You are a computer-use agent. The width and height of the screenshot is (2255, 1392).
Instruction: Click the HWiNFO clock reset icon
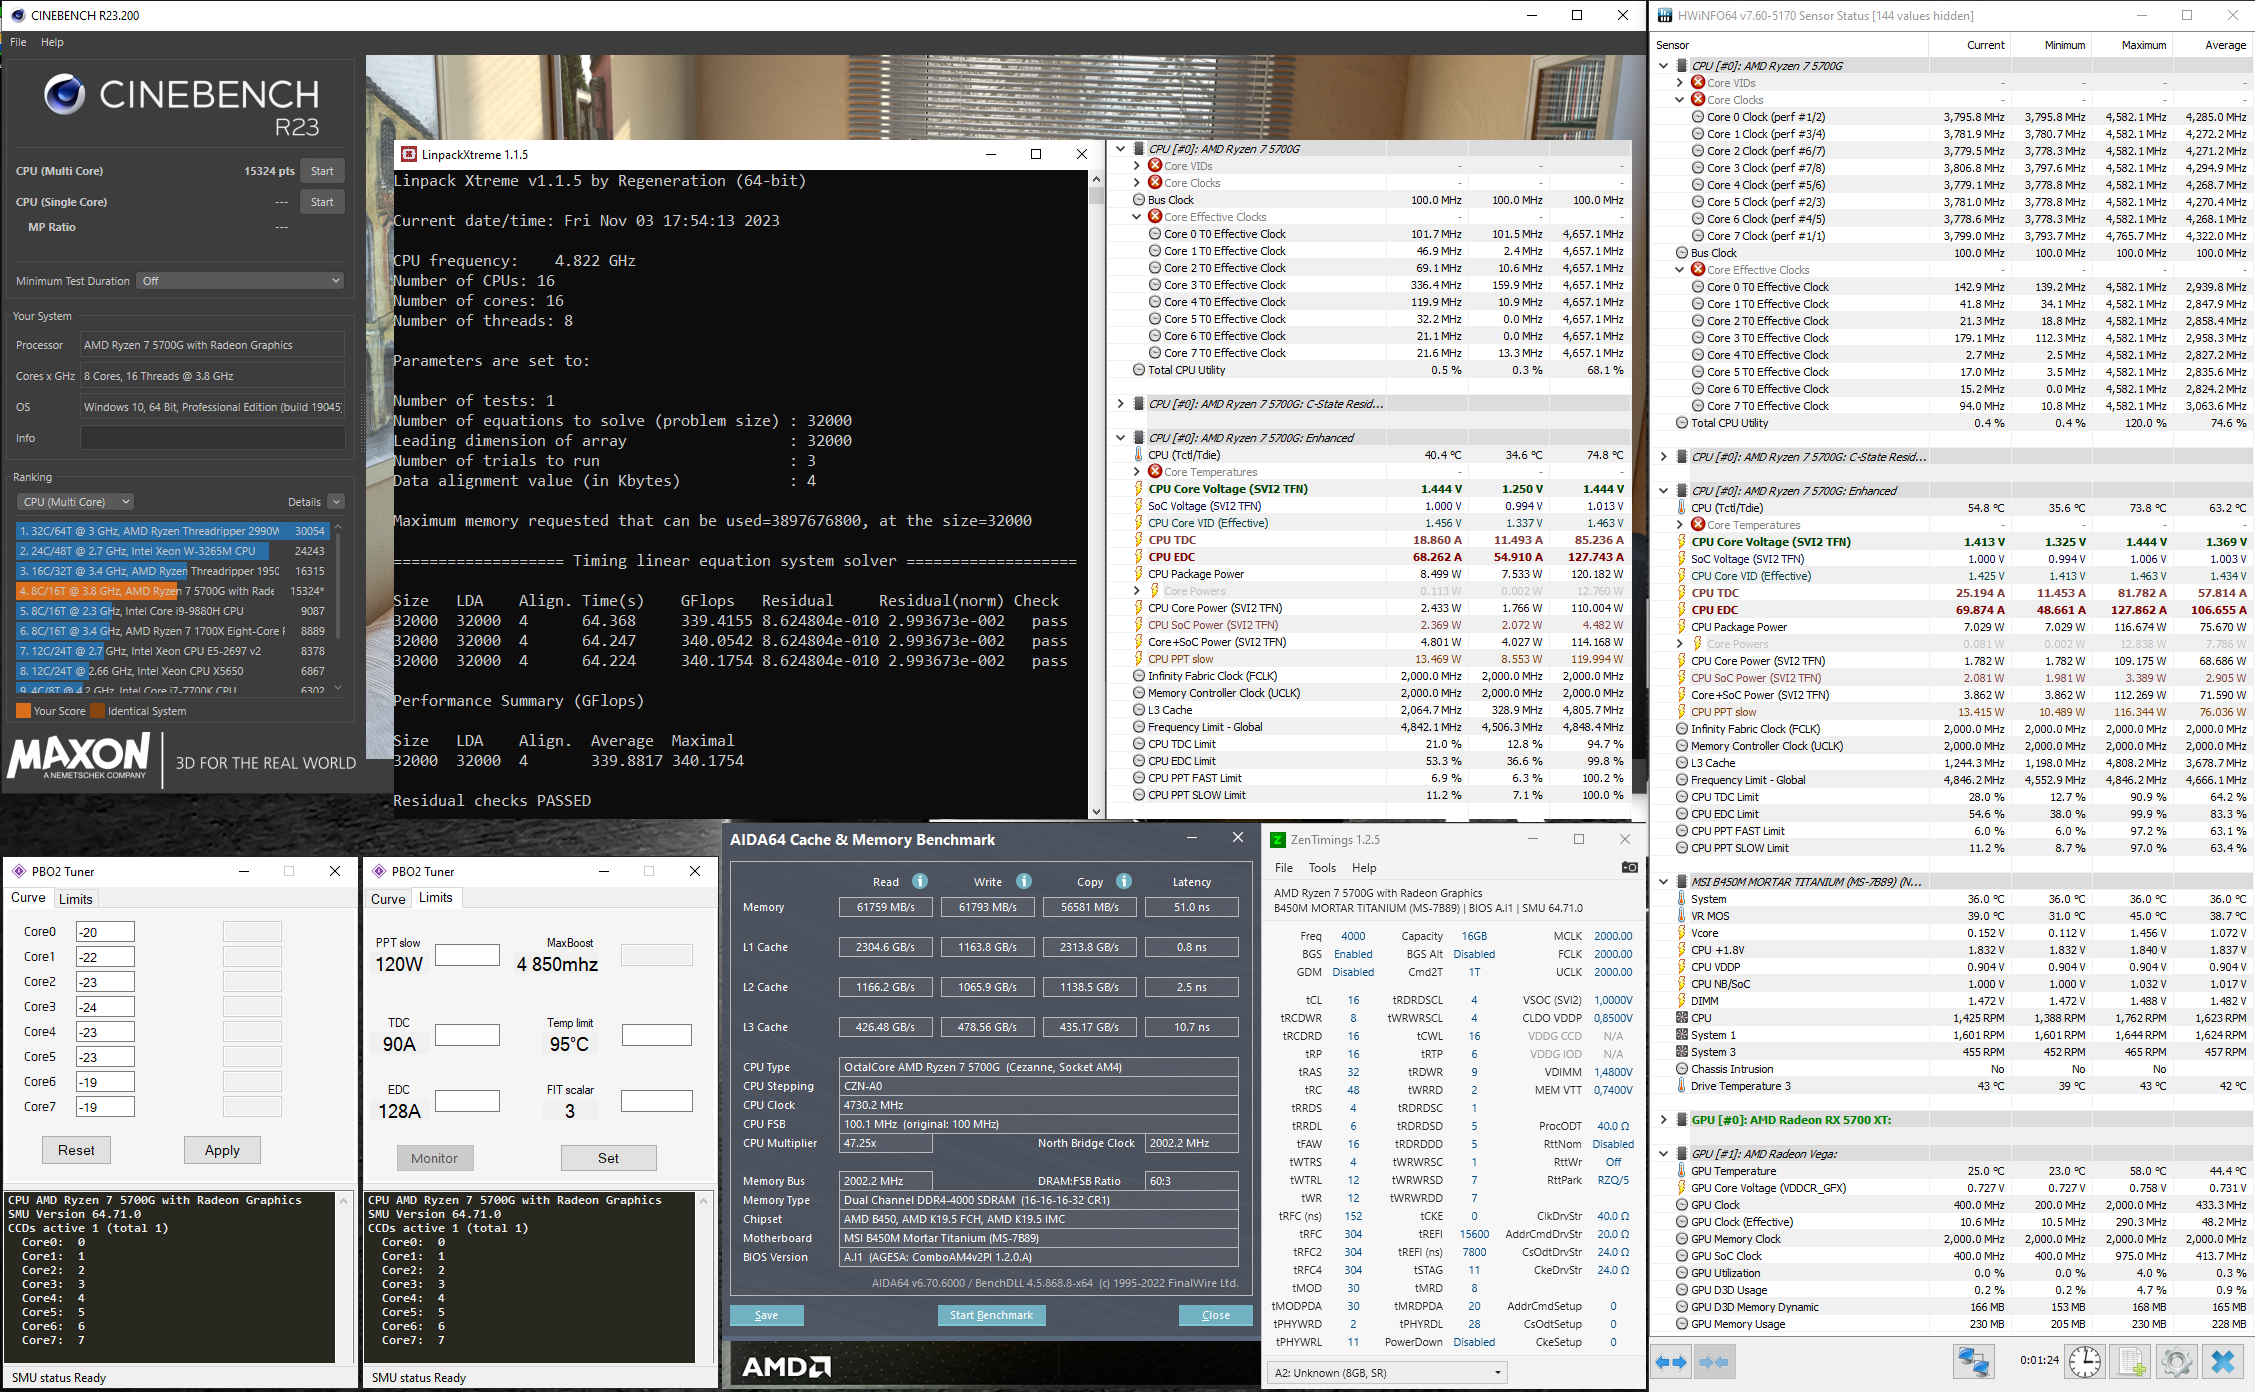[2084, 1362]
